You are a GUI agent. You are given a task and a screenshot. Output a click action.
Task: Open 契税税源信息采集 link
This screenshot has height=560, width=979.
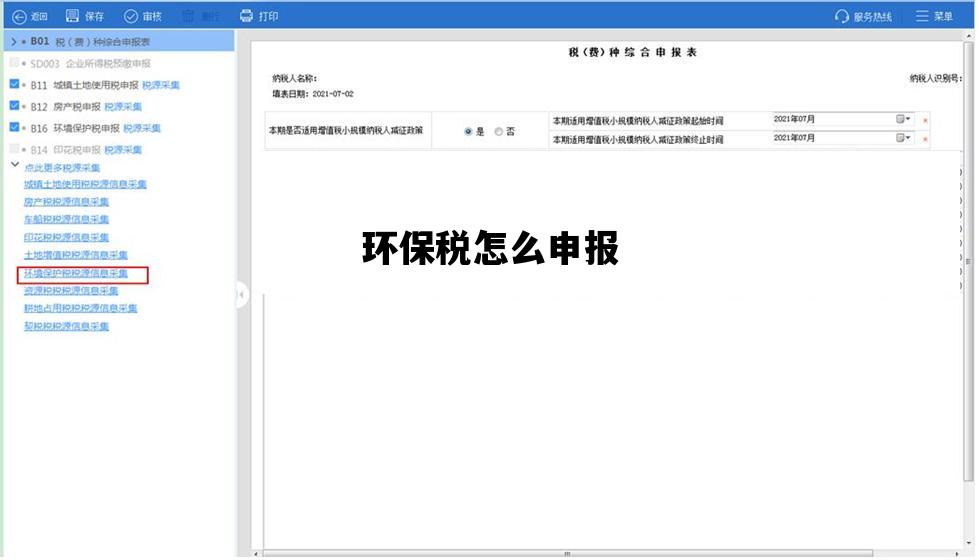(66, 326)
